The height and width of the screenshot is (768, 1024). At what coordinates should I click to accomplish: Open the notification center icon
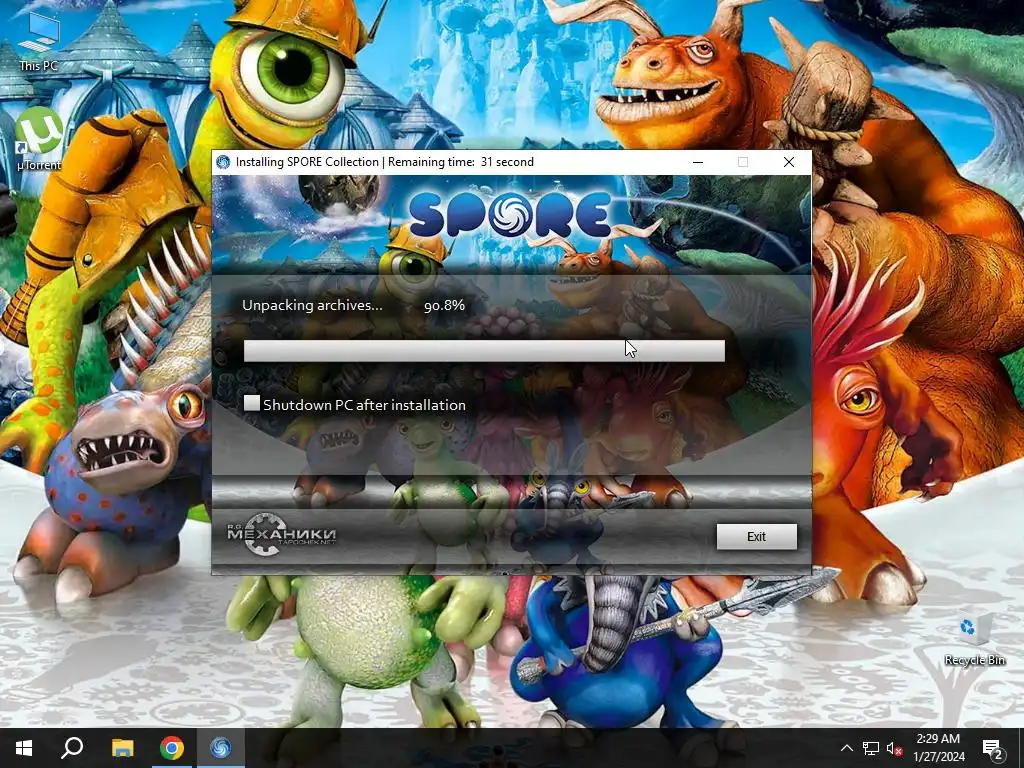tap(993, 749)
